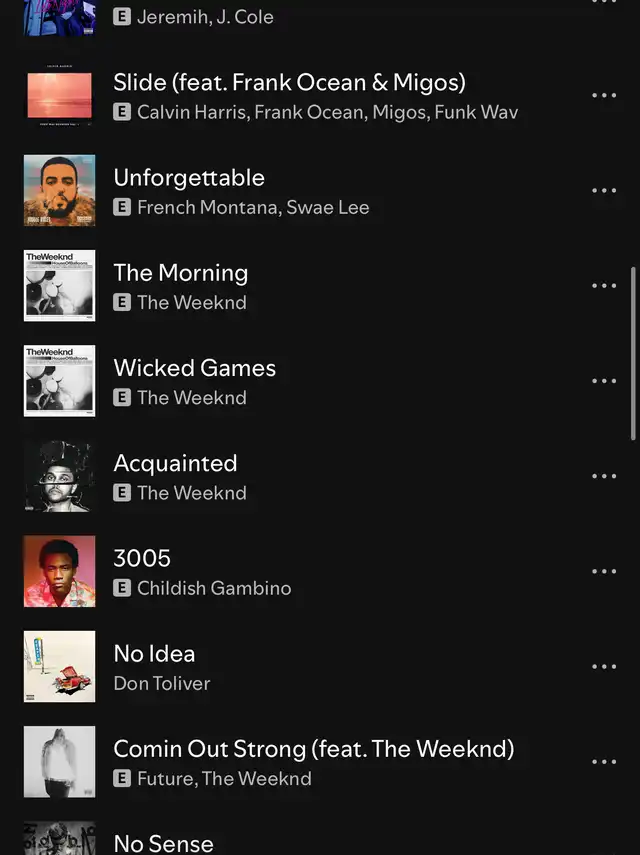This screenshot has width=640, height=855.
Task: Open three-dot menu for Acquainted
Action: [x=604, y=476]
